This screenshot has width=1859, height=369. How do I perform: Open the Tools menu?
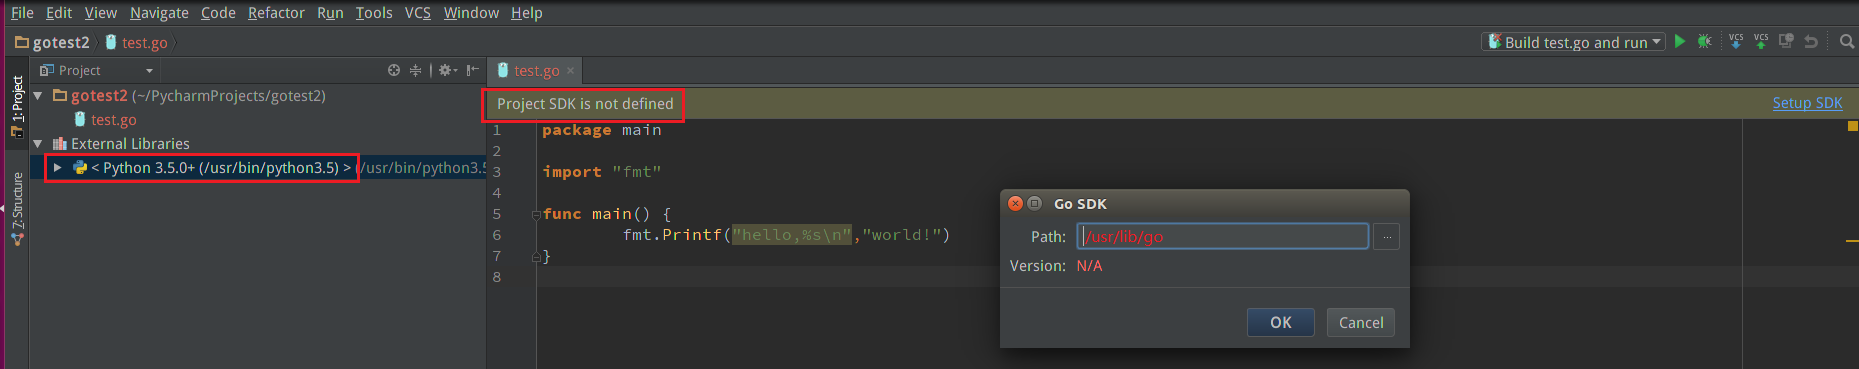[x=374, y=13]
